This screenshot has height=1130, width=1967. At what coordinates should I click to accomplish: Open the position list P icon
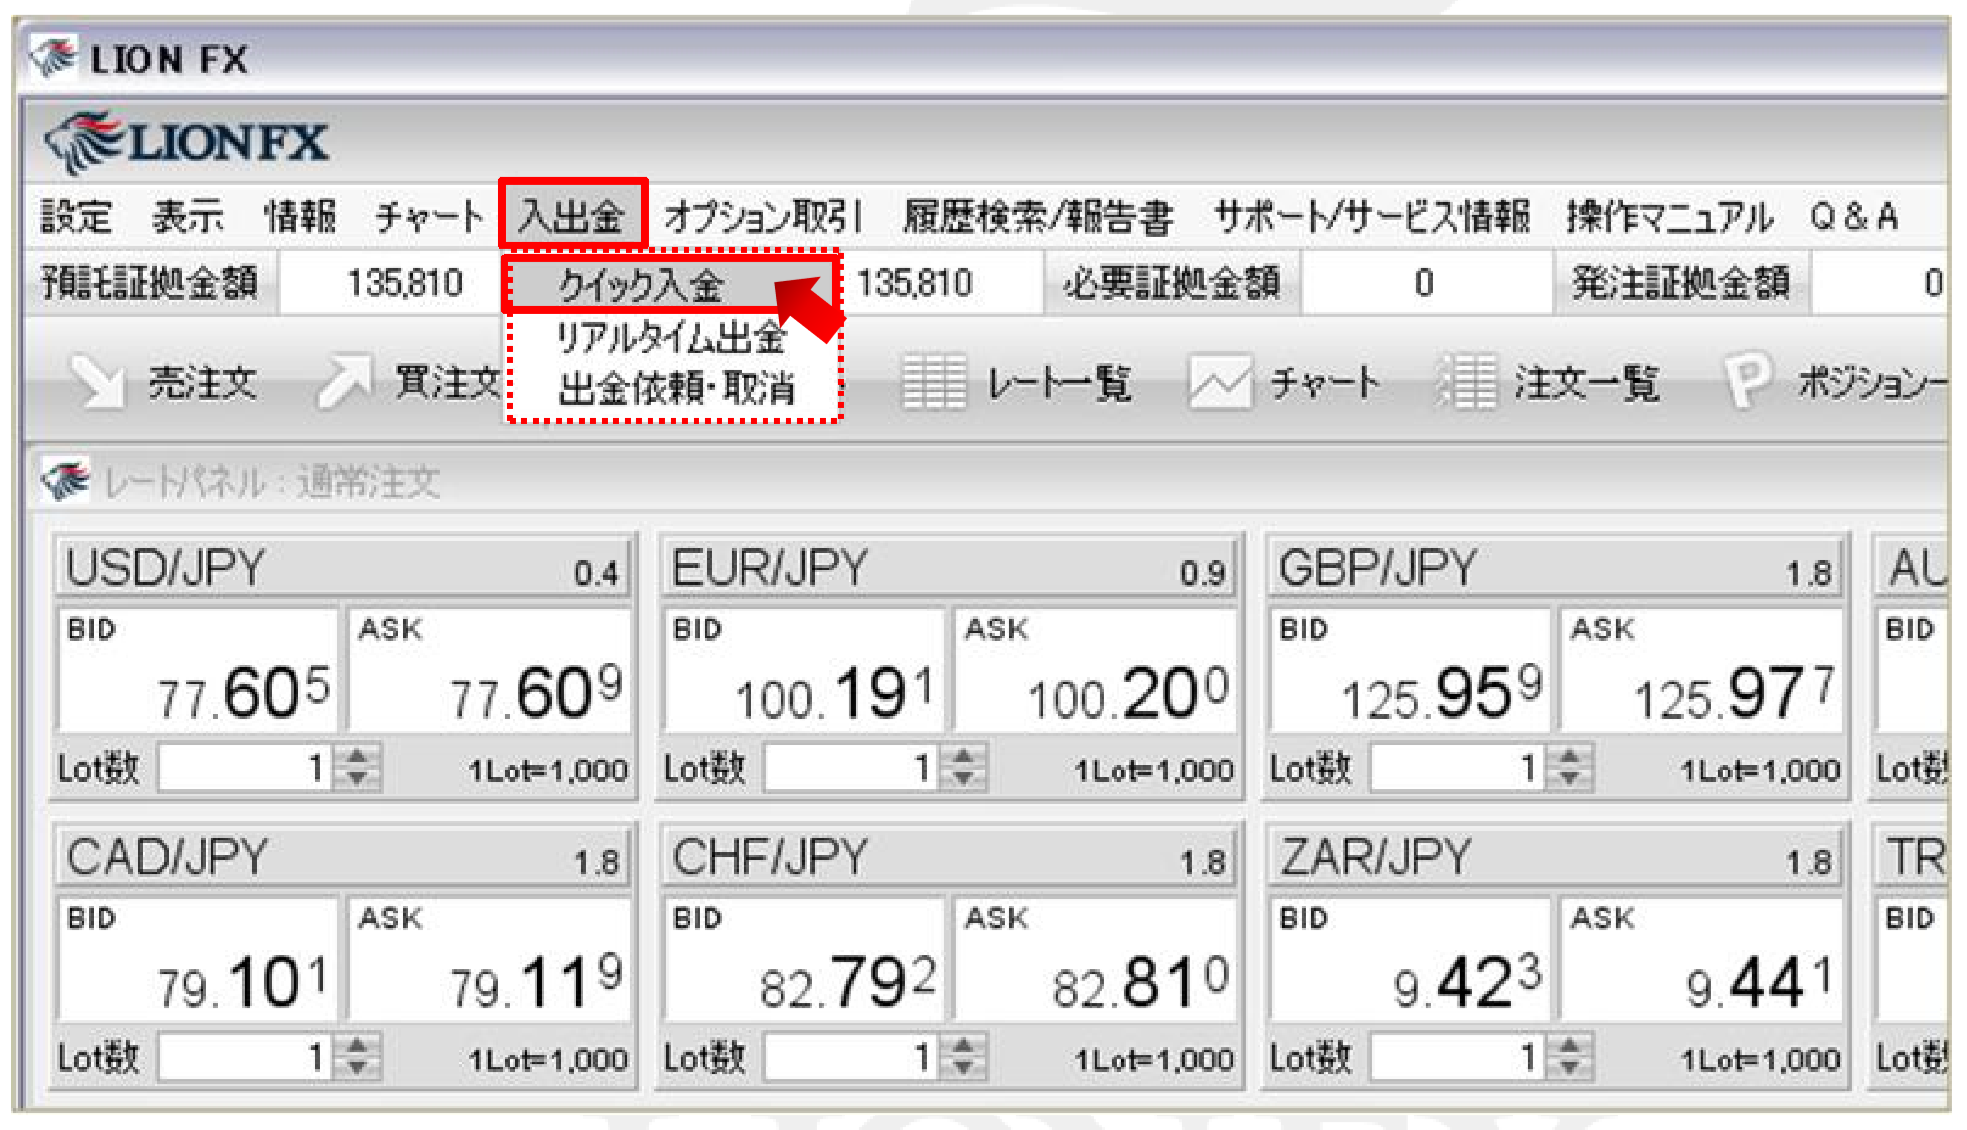(x=1746, y=380)
